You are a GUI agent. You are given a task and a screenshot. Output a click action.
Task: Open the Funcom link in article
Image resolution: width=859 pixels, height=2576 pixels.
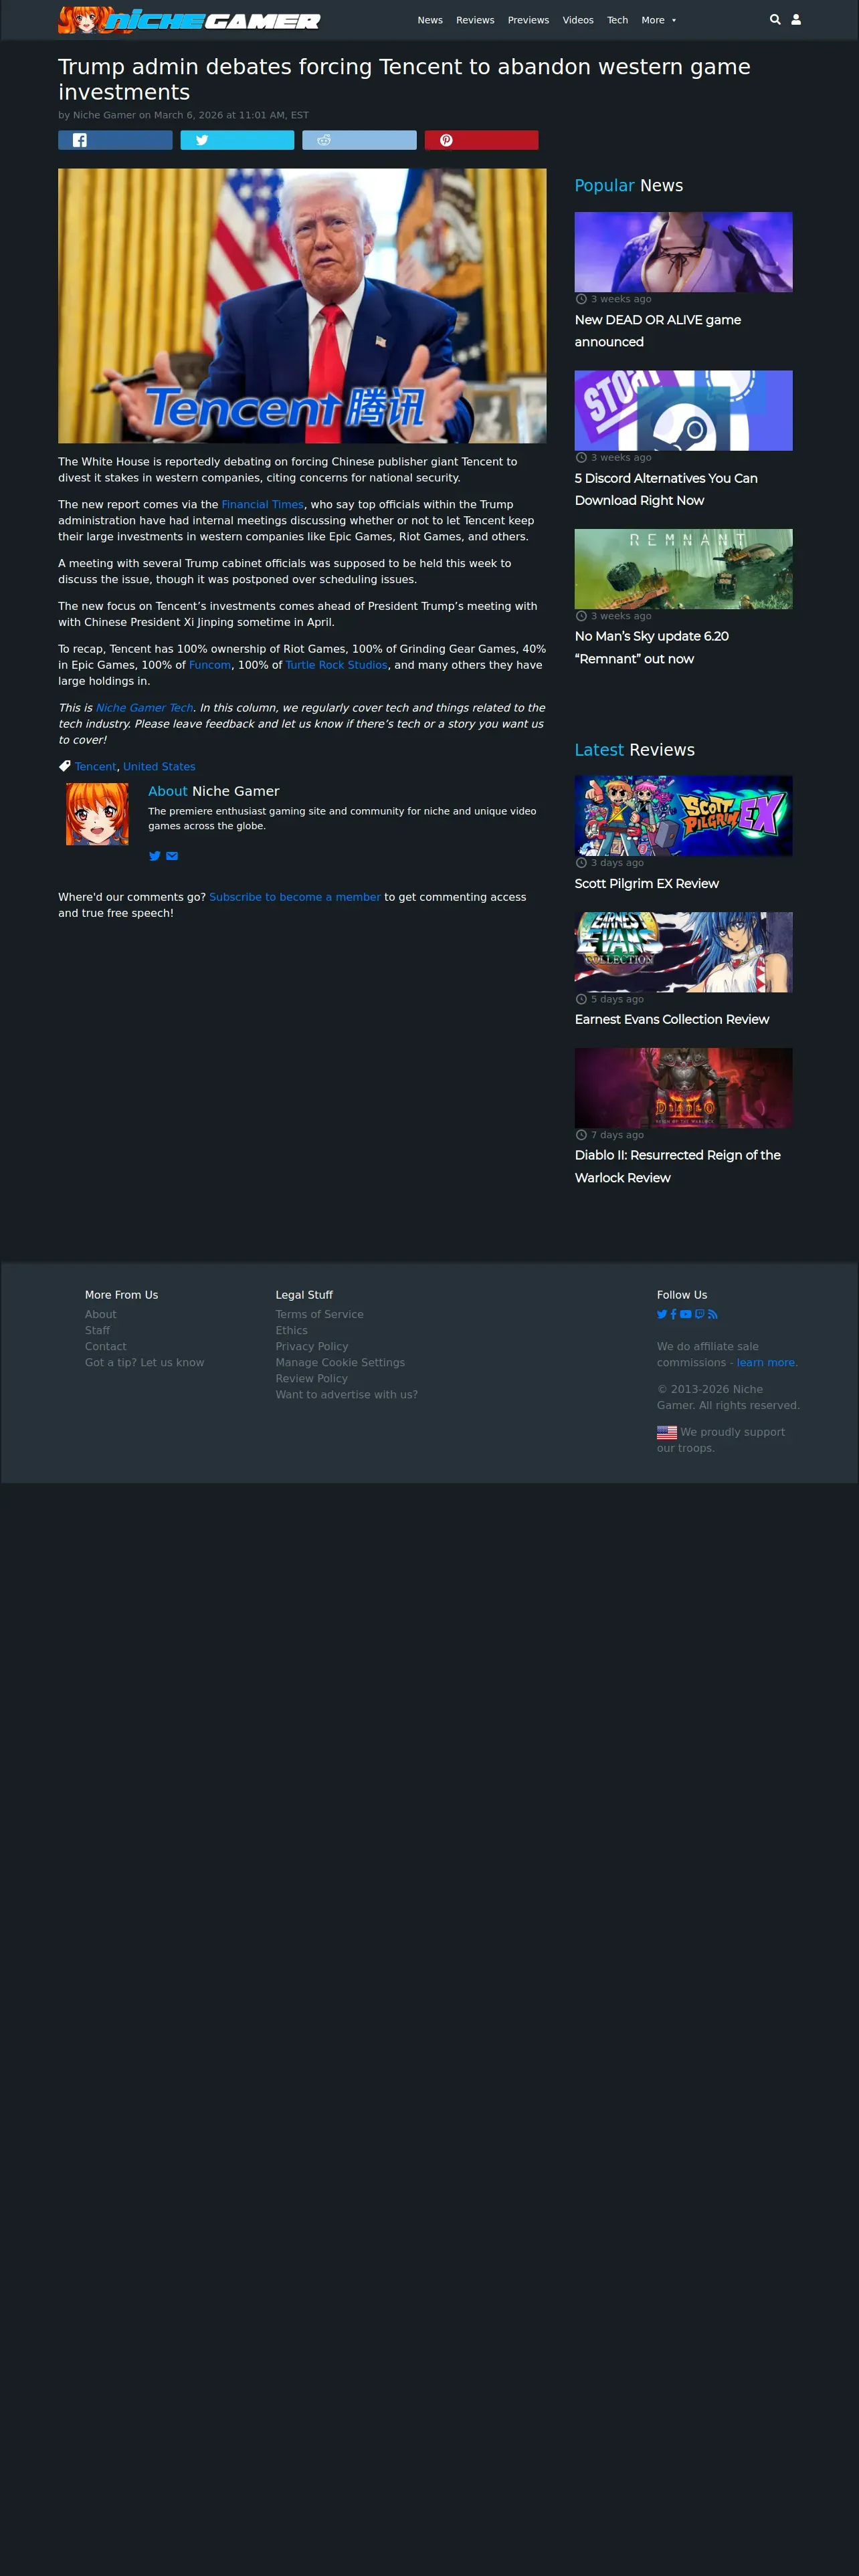click(210, 665)
